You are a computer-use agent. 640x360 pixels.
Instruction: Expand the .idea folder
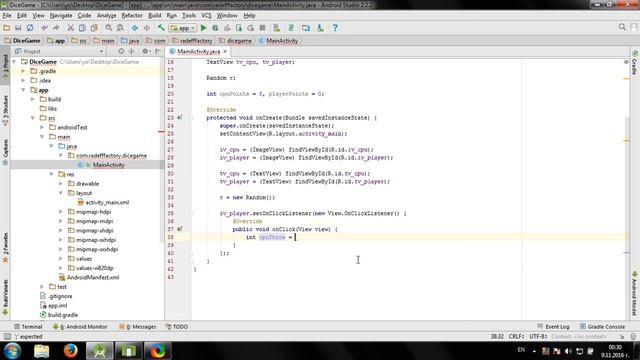coord(23,80)
